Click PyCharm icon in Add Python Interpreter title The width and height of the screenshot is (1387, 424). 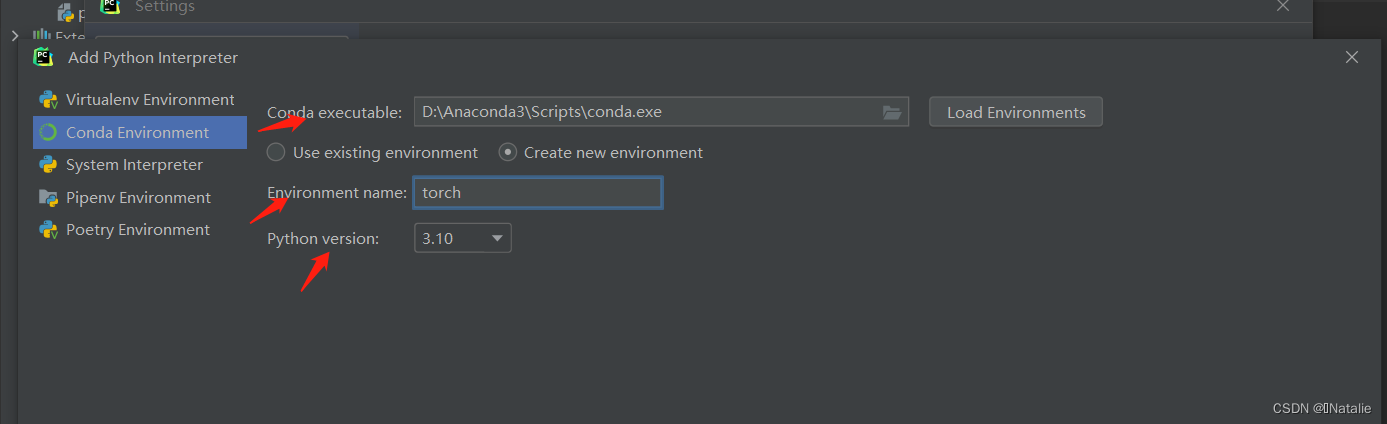click(x=43, y=57)
